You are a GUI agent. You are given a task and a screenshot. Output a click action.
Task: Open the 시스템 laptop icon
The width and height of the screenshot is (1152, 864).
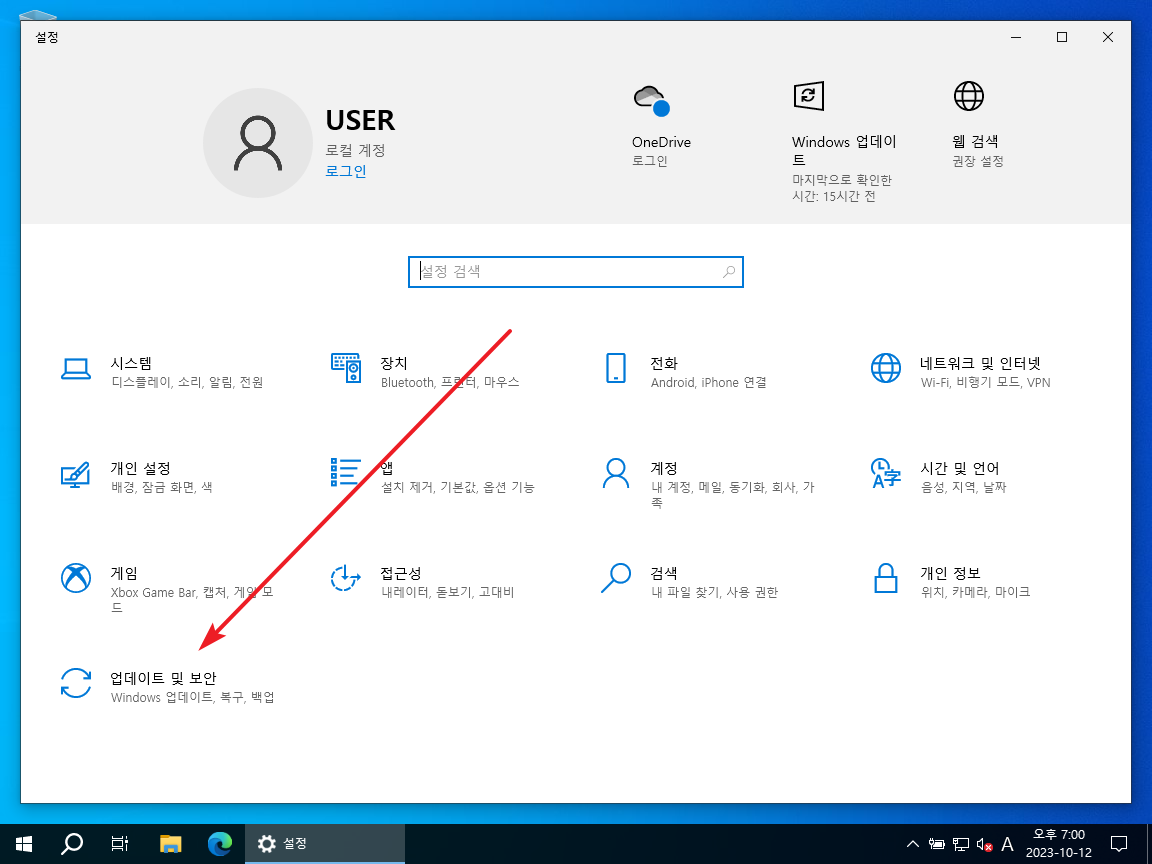76,369
